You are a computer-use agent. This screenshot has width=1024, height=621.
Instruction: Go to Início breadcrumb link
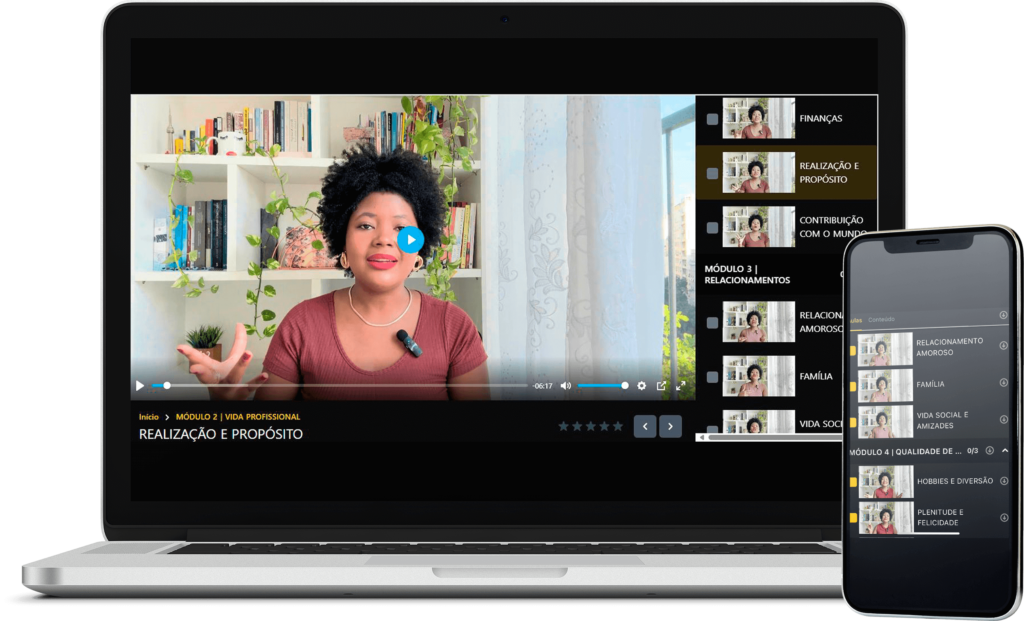coord(148,416)
